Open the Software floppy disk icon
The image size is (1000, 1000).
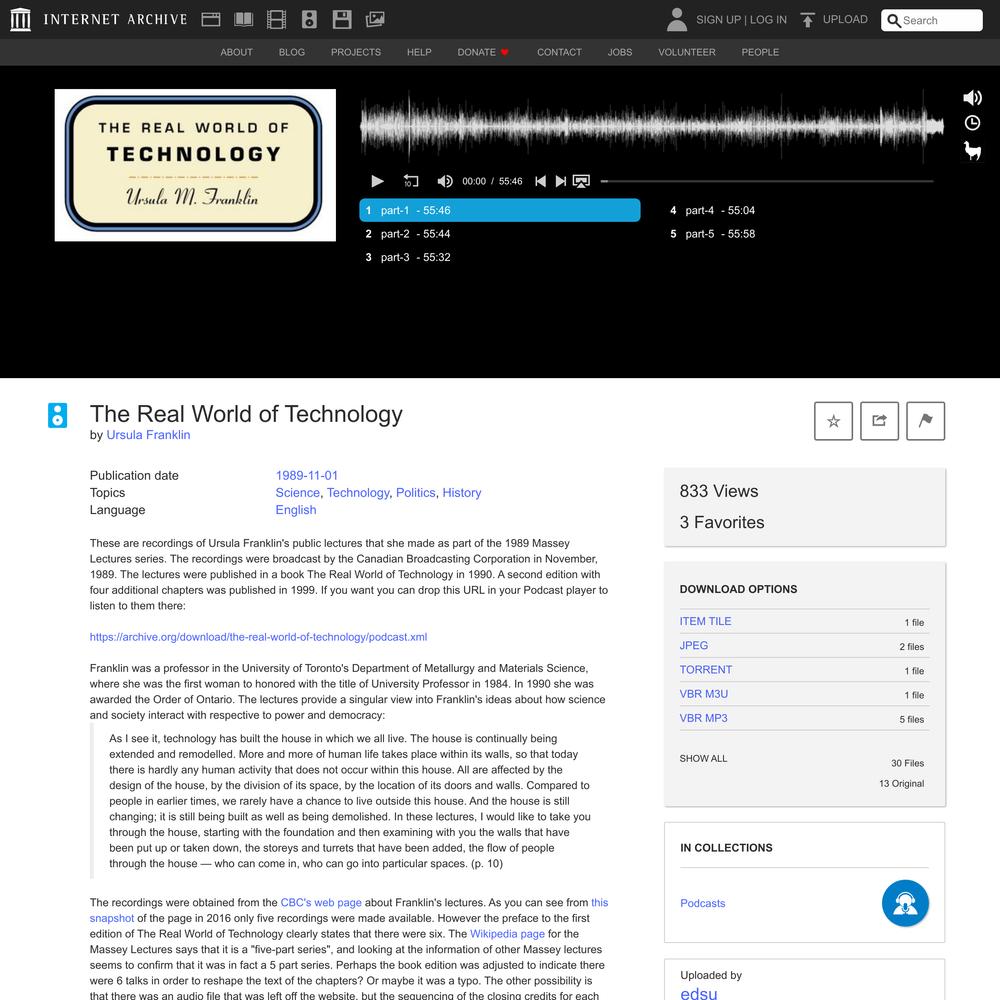click(342, 20)
